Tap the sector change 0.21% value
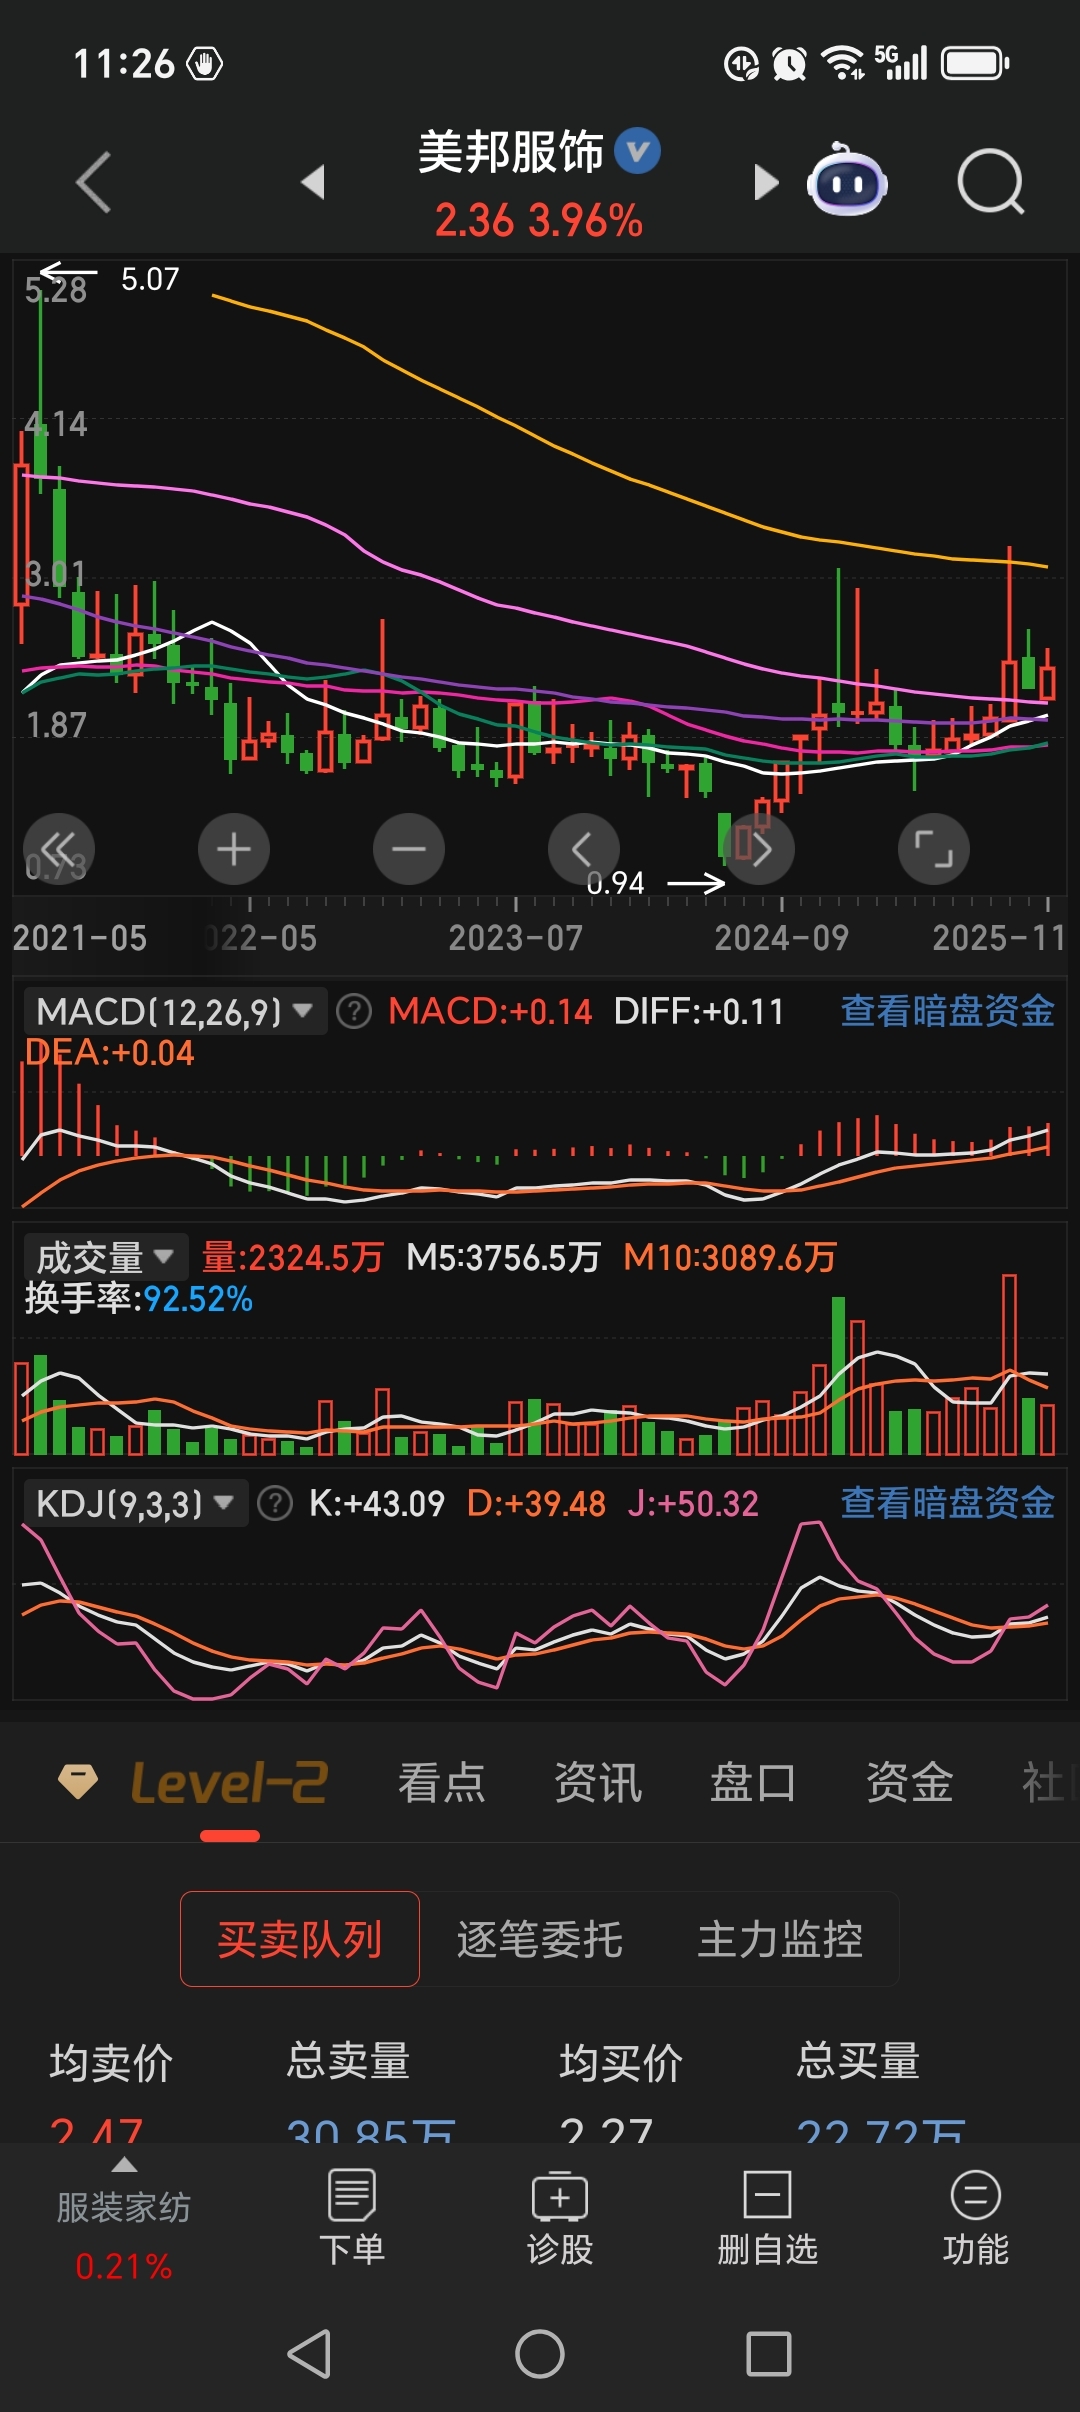 tap(123, 2266)
